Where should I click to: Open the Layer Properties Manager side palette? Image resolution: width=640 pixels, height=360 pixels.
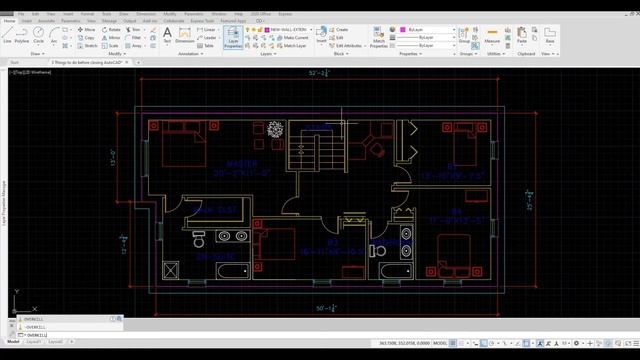[x=4, y=203]
